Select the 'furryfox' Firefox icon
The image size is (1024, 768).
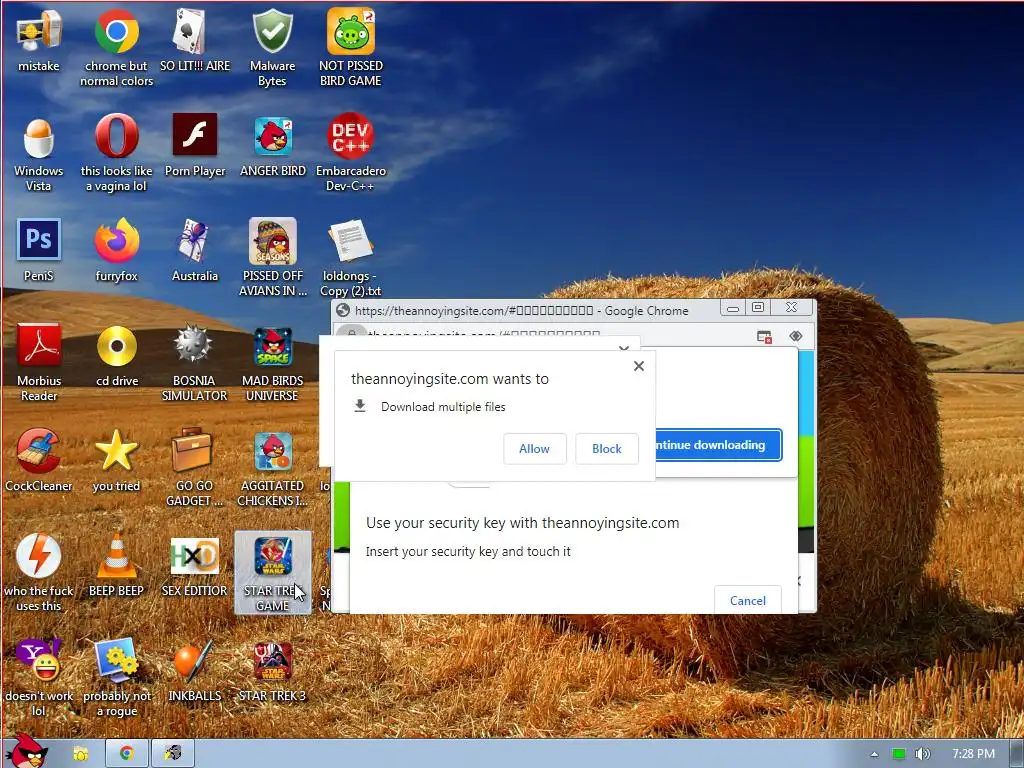(x=116, y=251)
